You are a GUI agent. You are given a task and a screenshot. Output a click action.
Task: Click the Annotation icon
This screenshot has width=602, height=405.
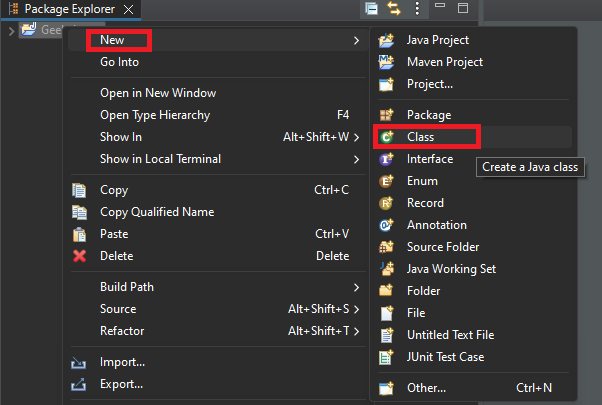click(386, 225)
